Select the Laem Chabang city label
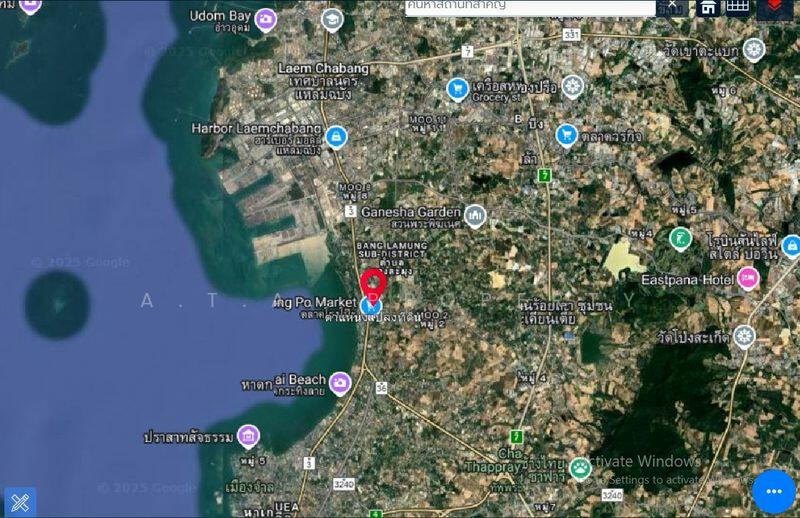The image size is (800, 518). 322,68
